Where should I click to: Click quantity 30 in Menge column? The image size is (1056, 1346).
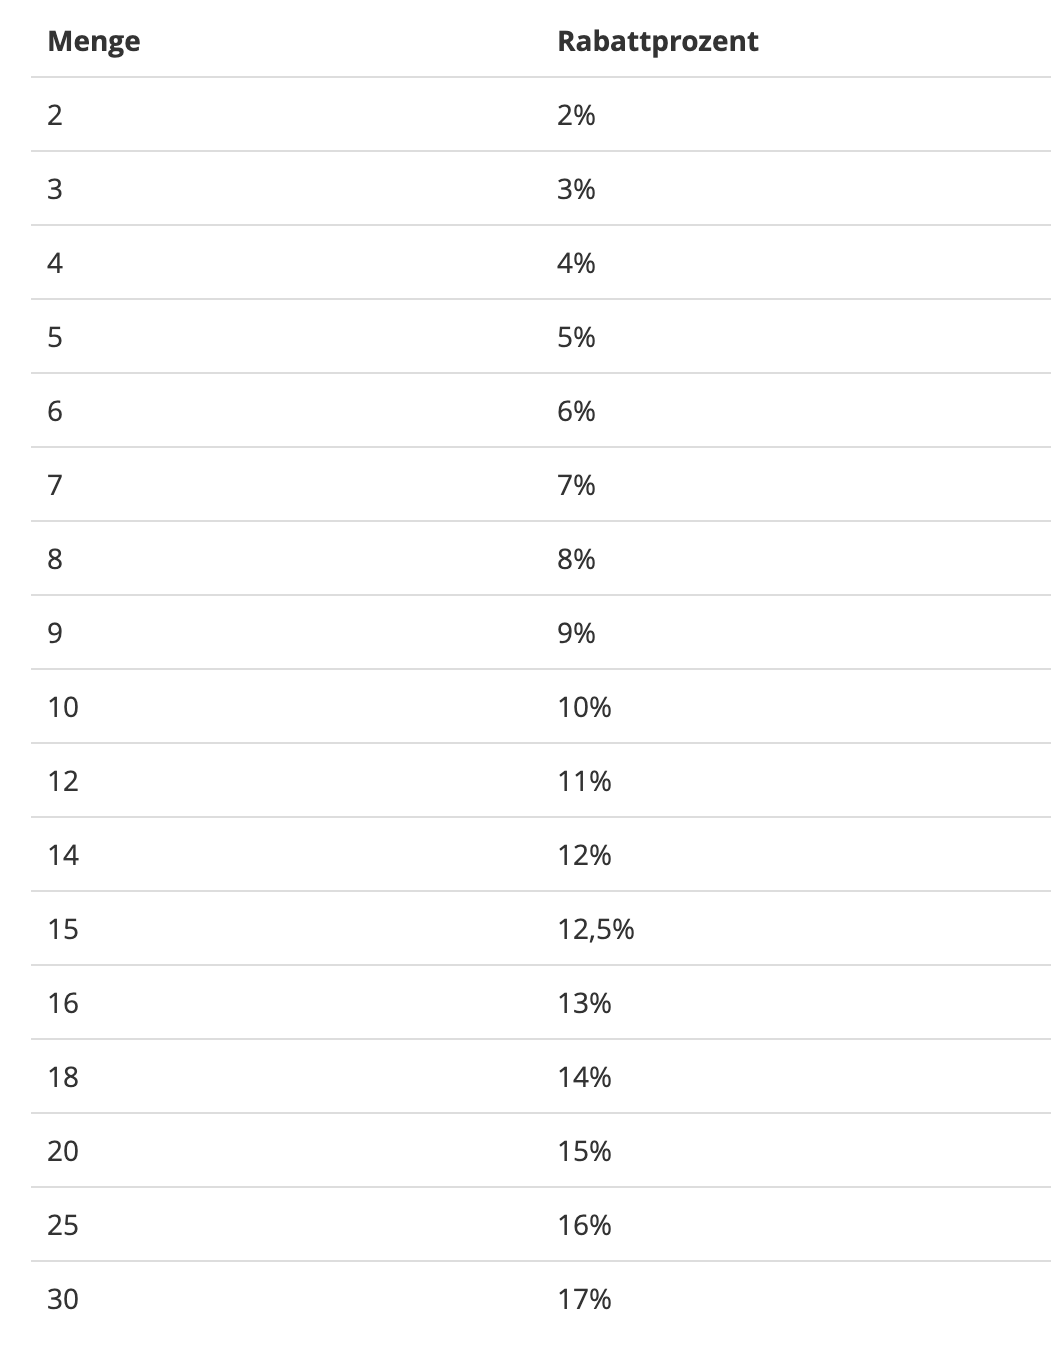pyautogui.click(x=63, y=1299)
